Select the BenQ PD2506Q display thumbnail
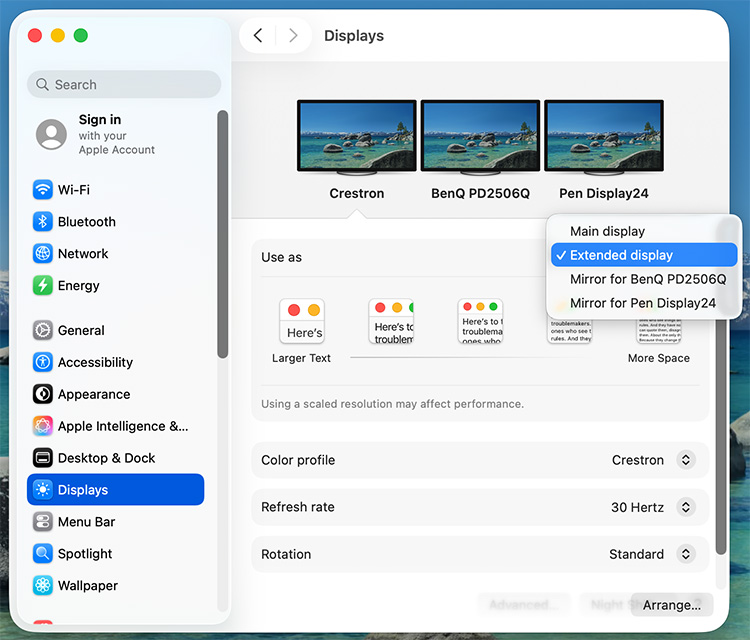The width and height of the screenshot is (750, 640). coord(480,136)
